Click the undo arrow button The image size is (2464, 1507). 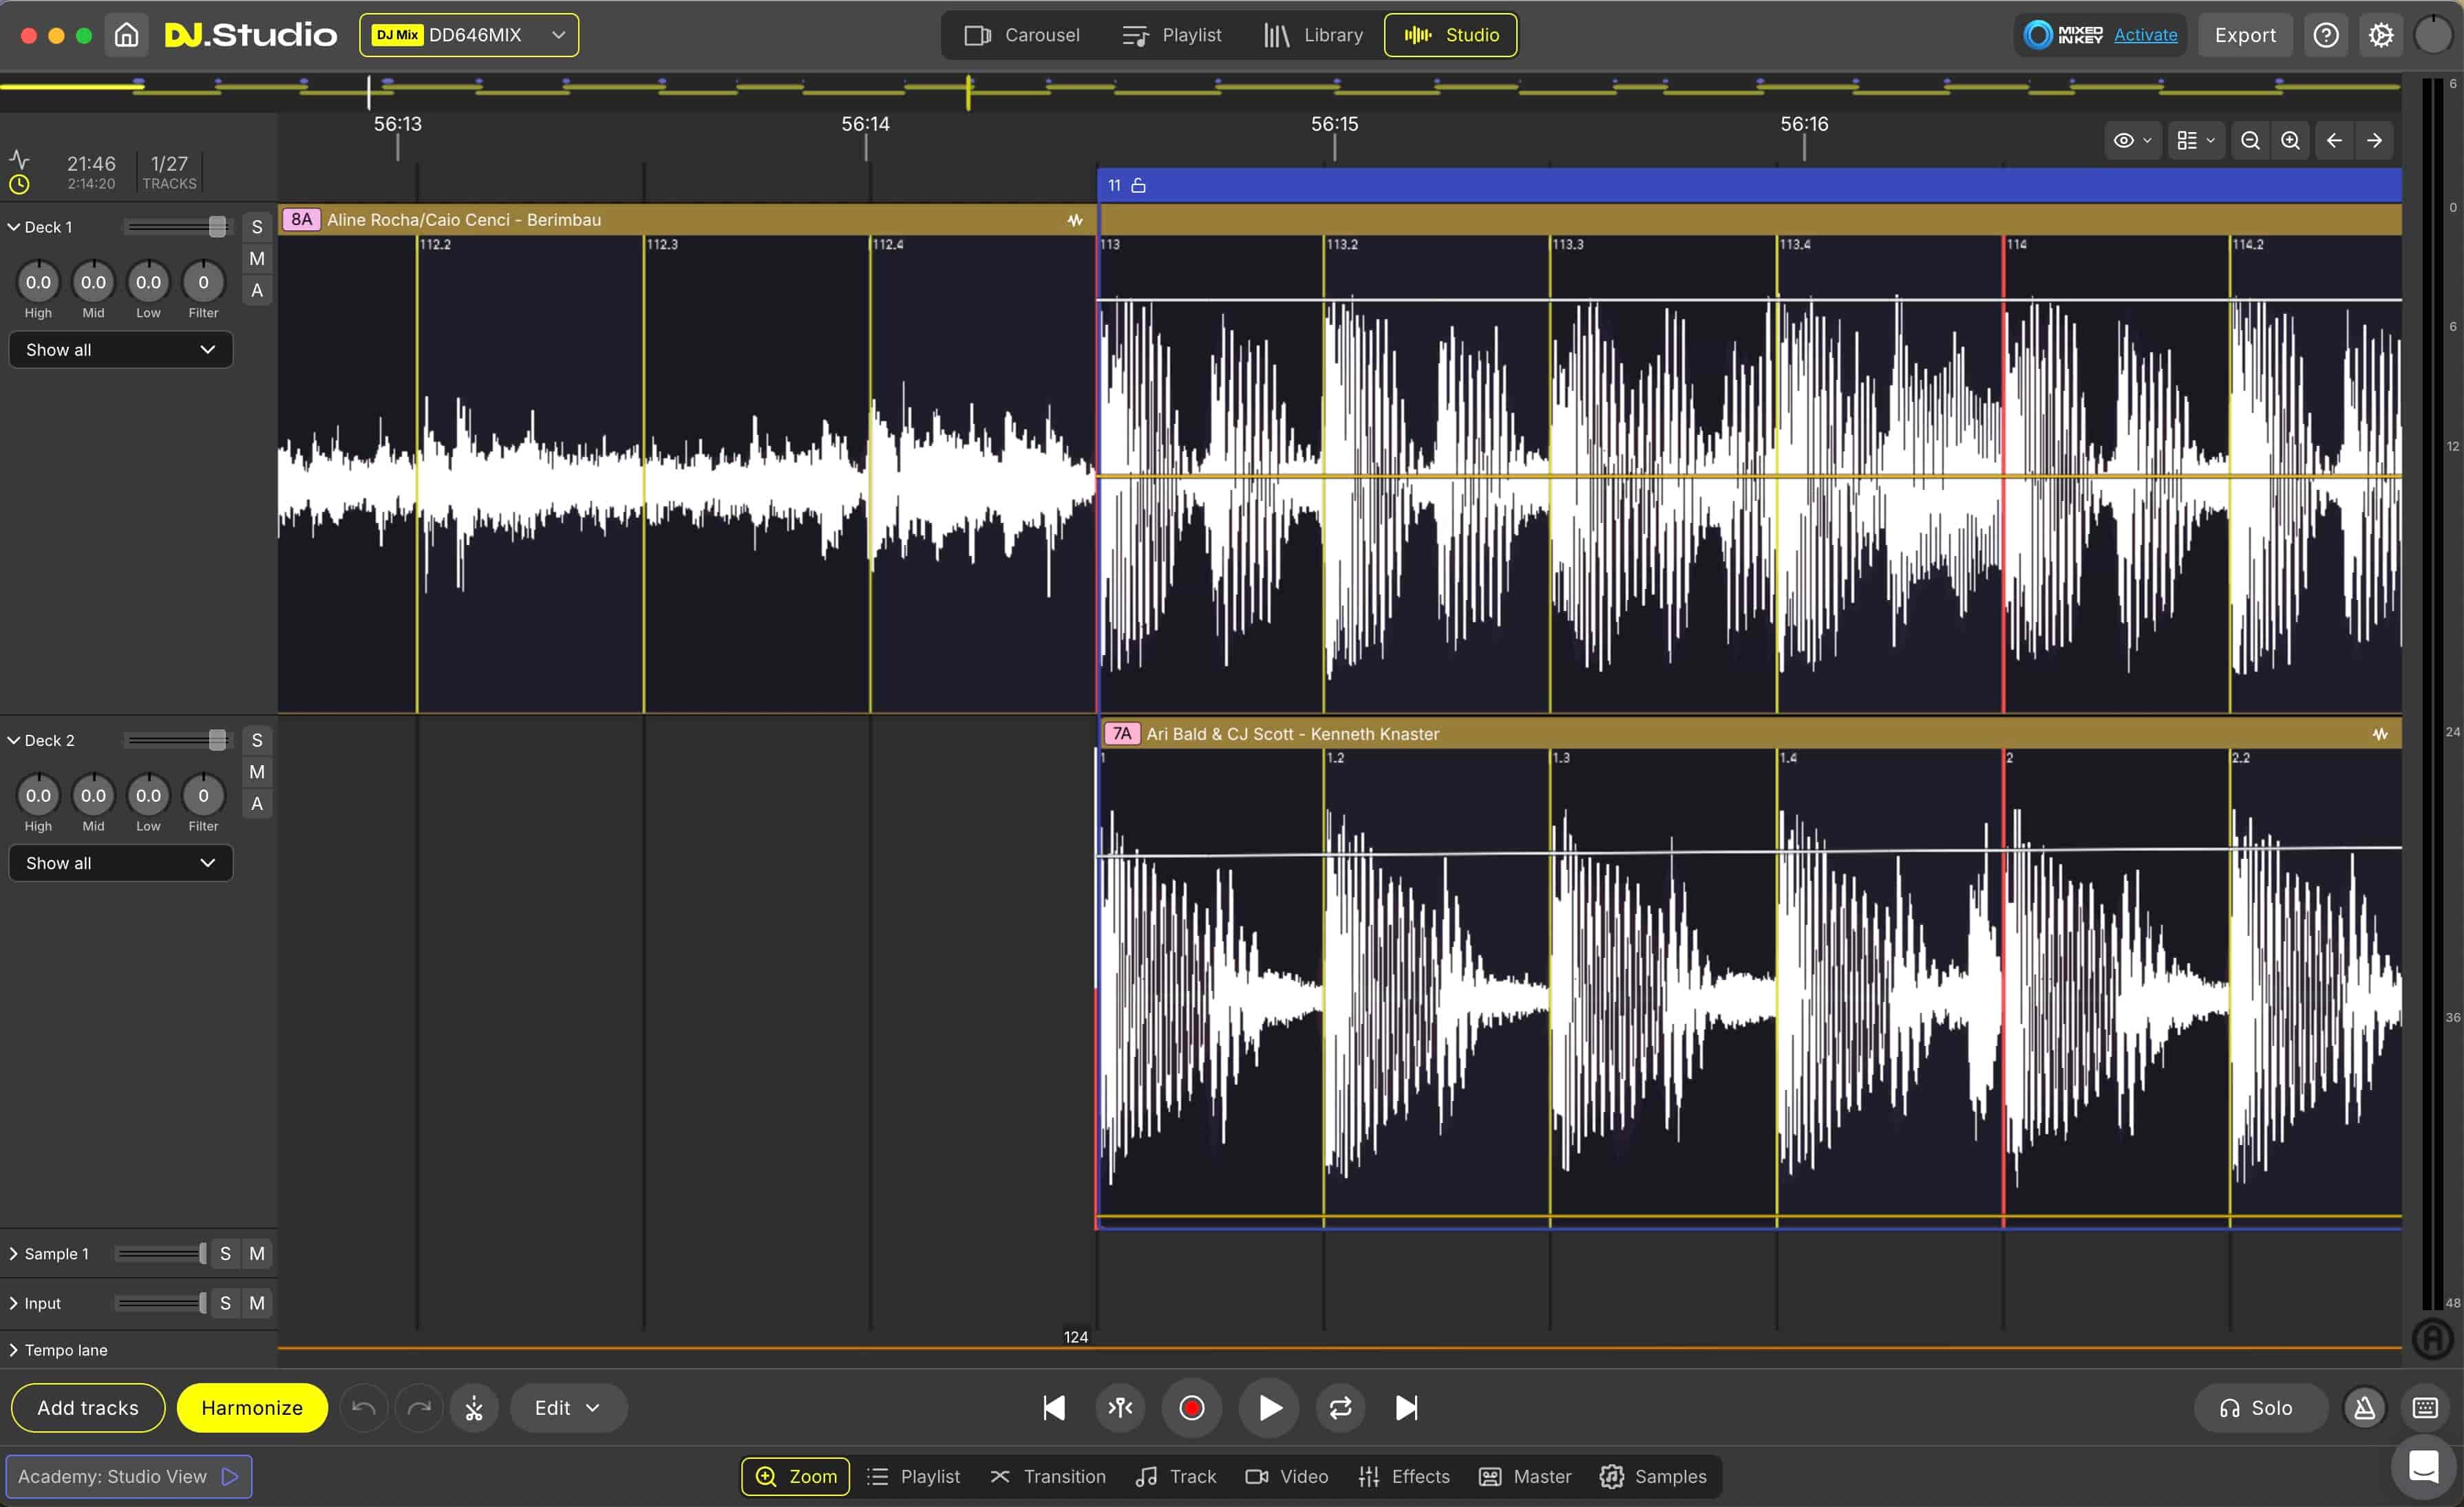(364, 1408)
